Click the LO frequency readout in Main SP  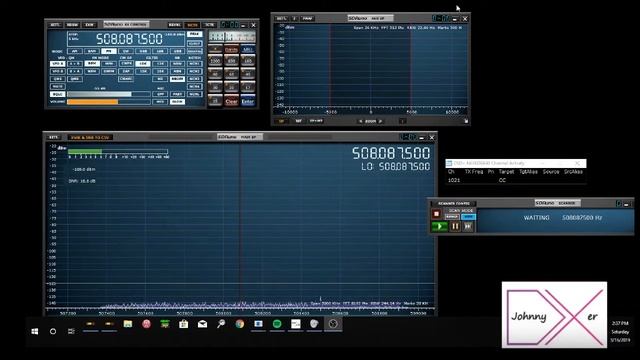pos(396,167)
